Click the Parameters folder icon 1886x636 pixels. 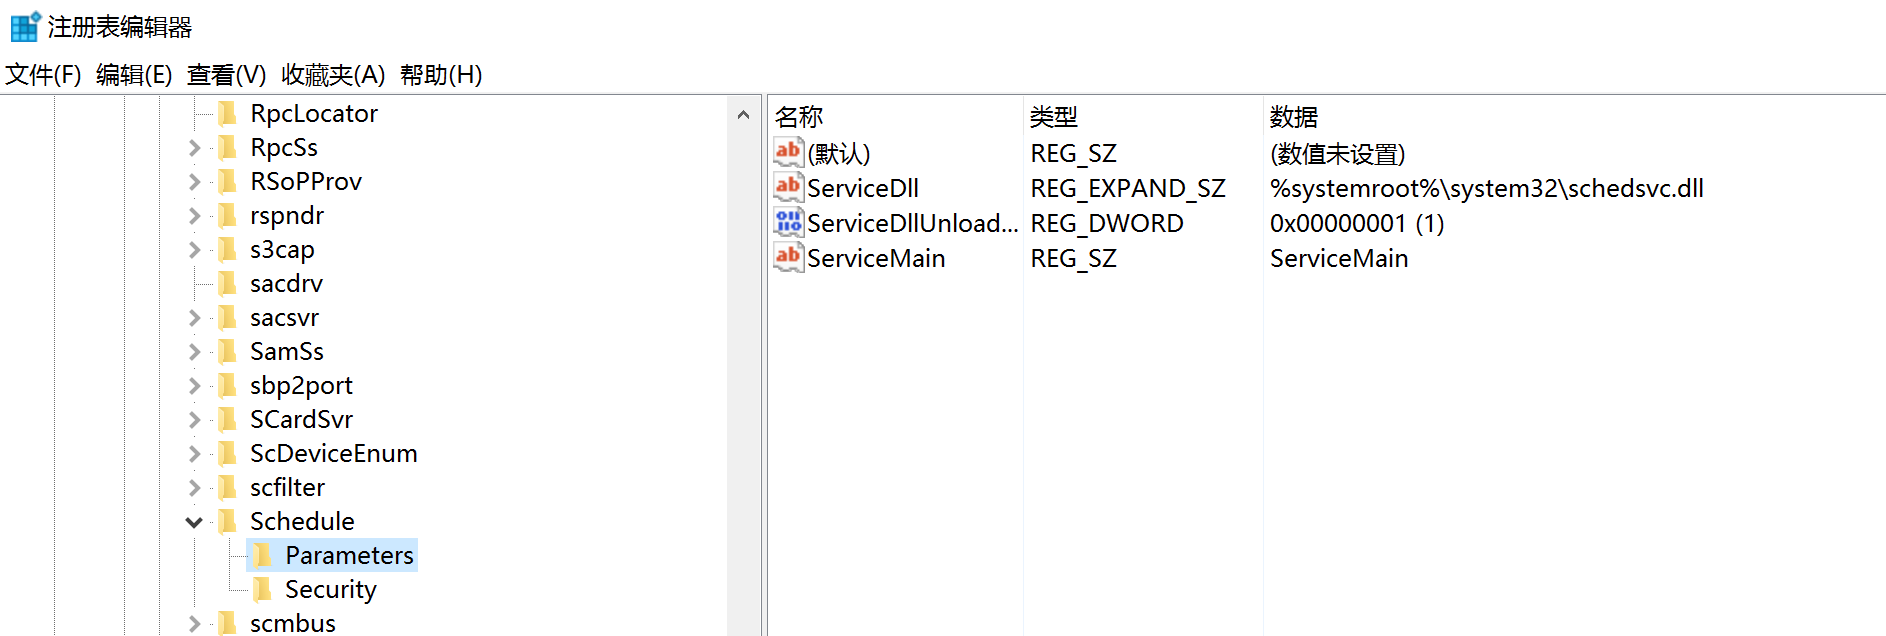pos(263,555)
